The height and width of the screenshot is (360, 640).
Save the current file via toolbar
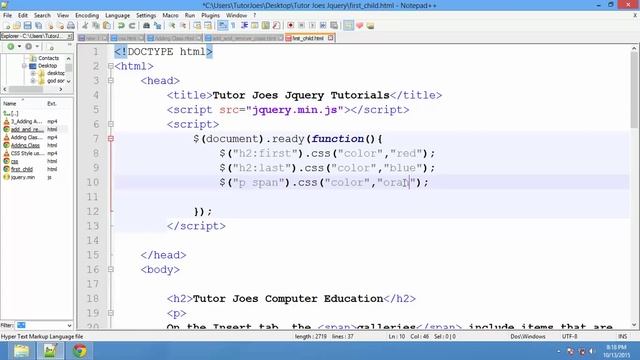[28, 26]
